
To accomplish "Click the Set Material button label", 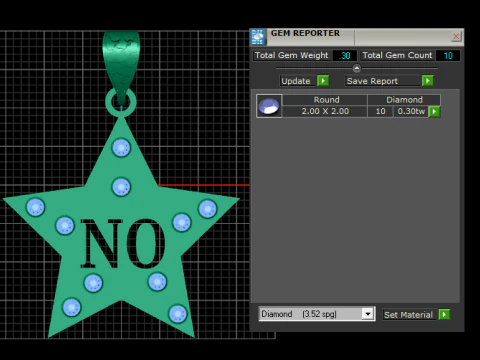I will pos(408,315).
